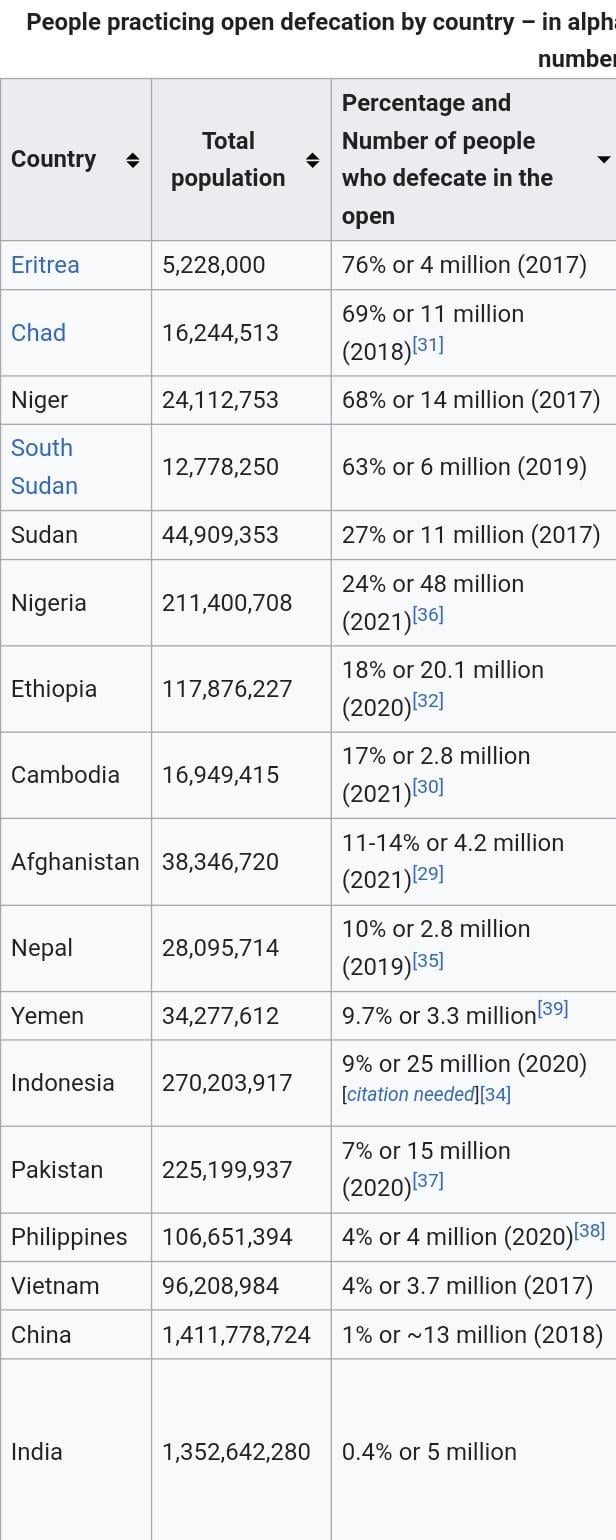Sort table by Total population column

(x=312, y=160)
